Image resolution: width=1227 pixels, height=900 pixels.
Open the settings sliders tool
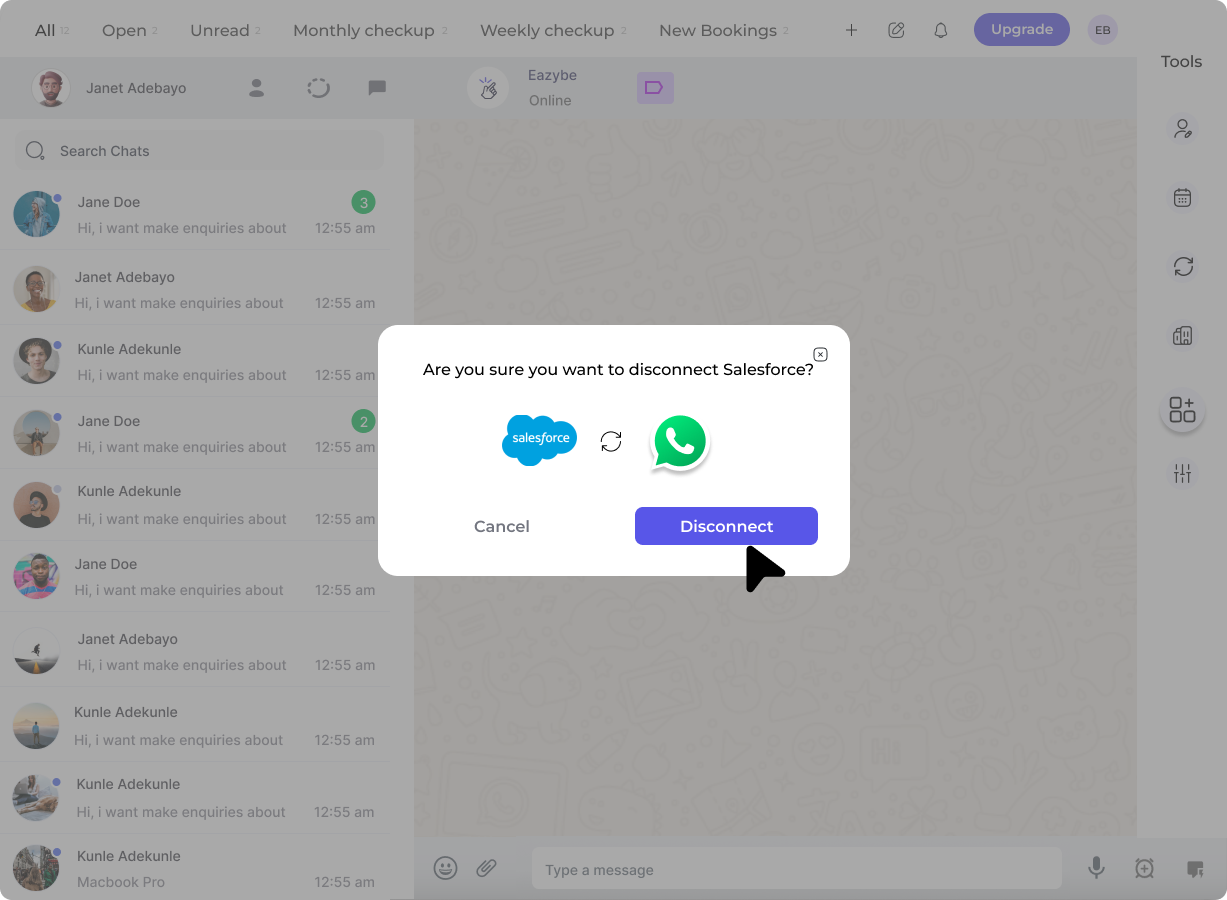point(1182,473)
